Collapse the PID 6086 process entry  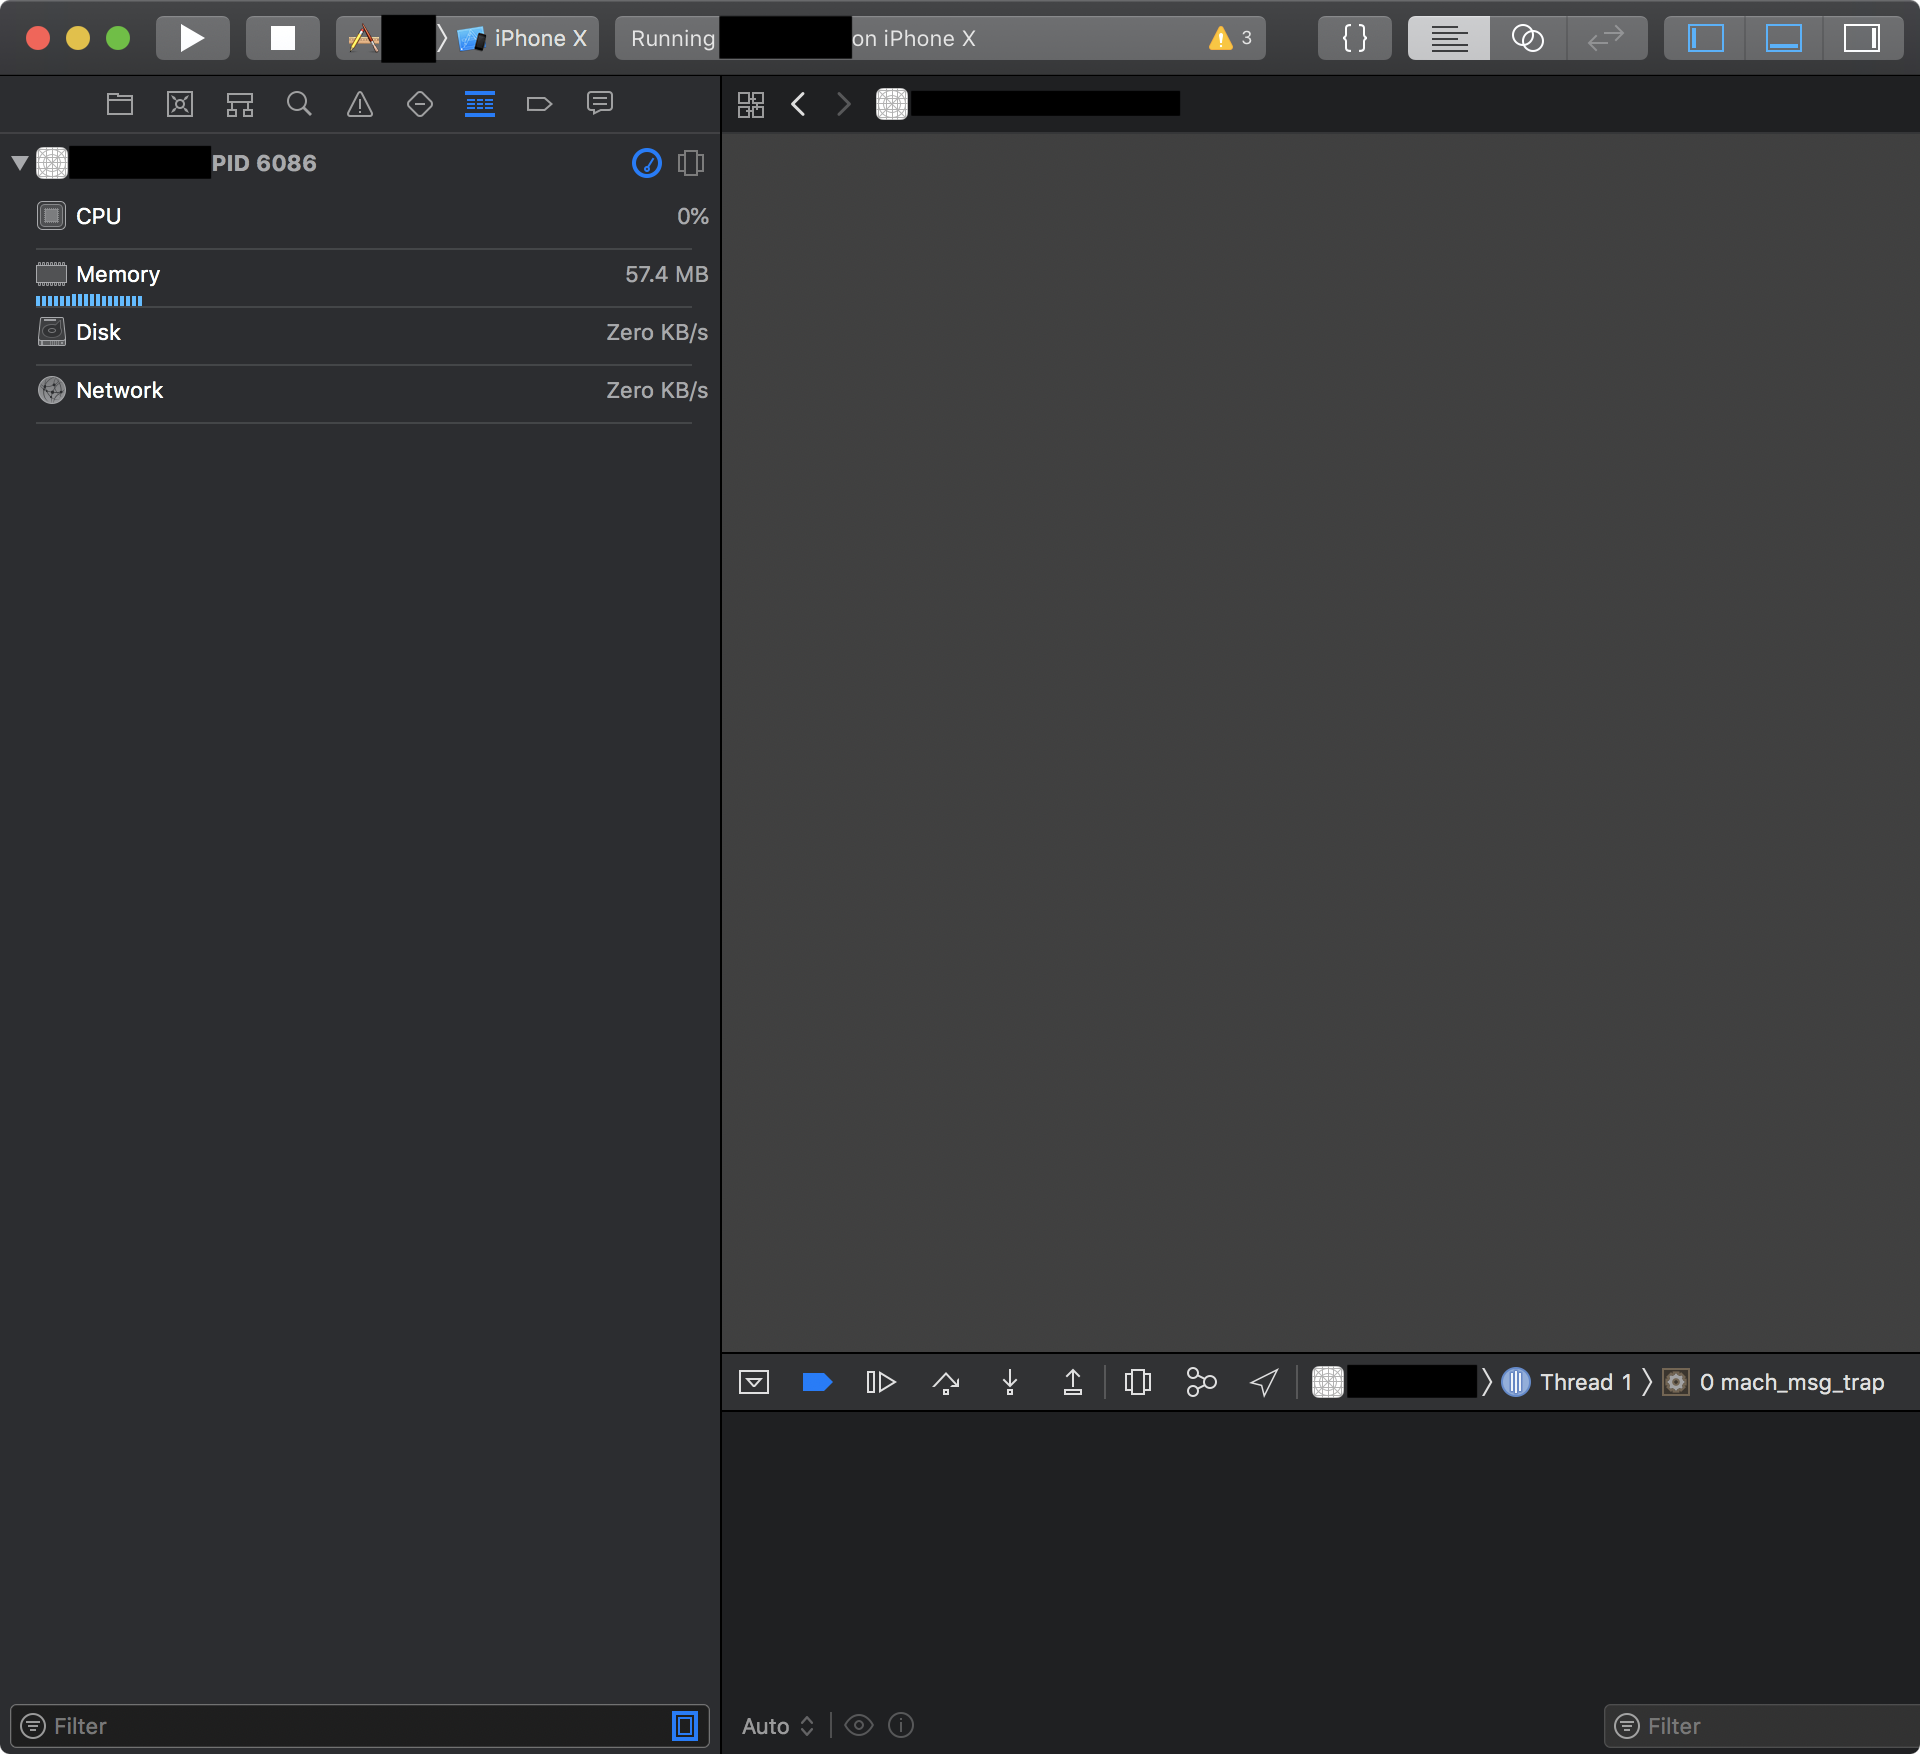coord(18,163)
